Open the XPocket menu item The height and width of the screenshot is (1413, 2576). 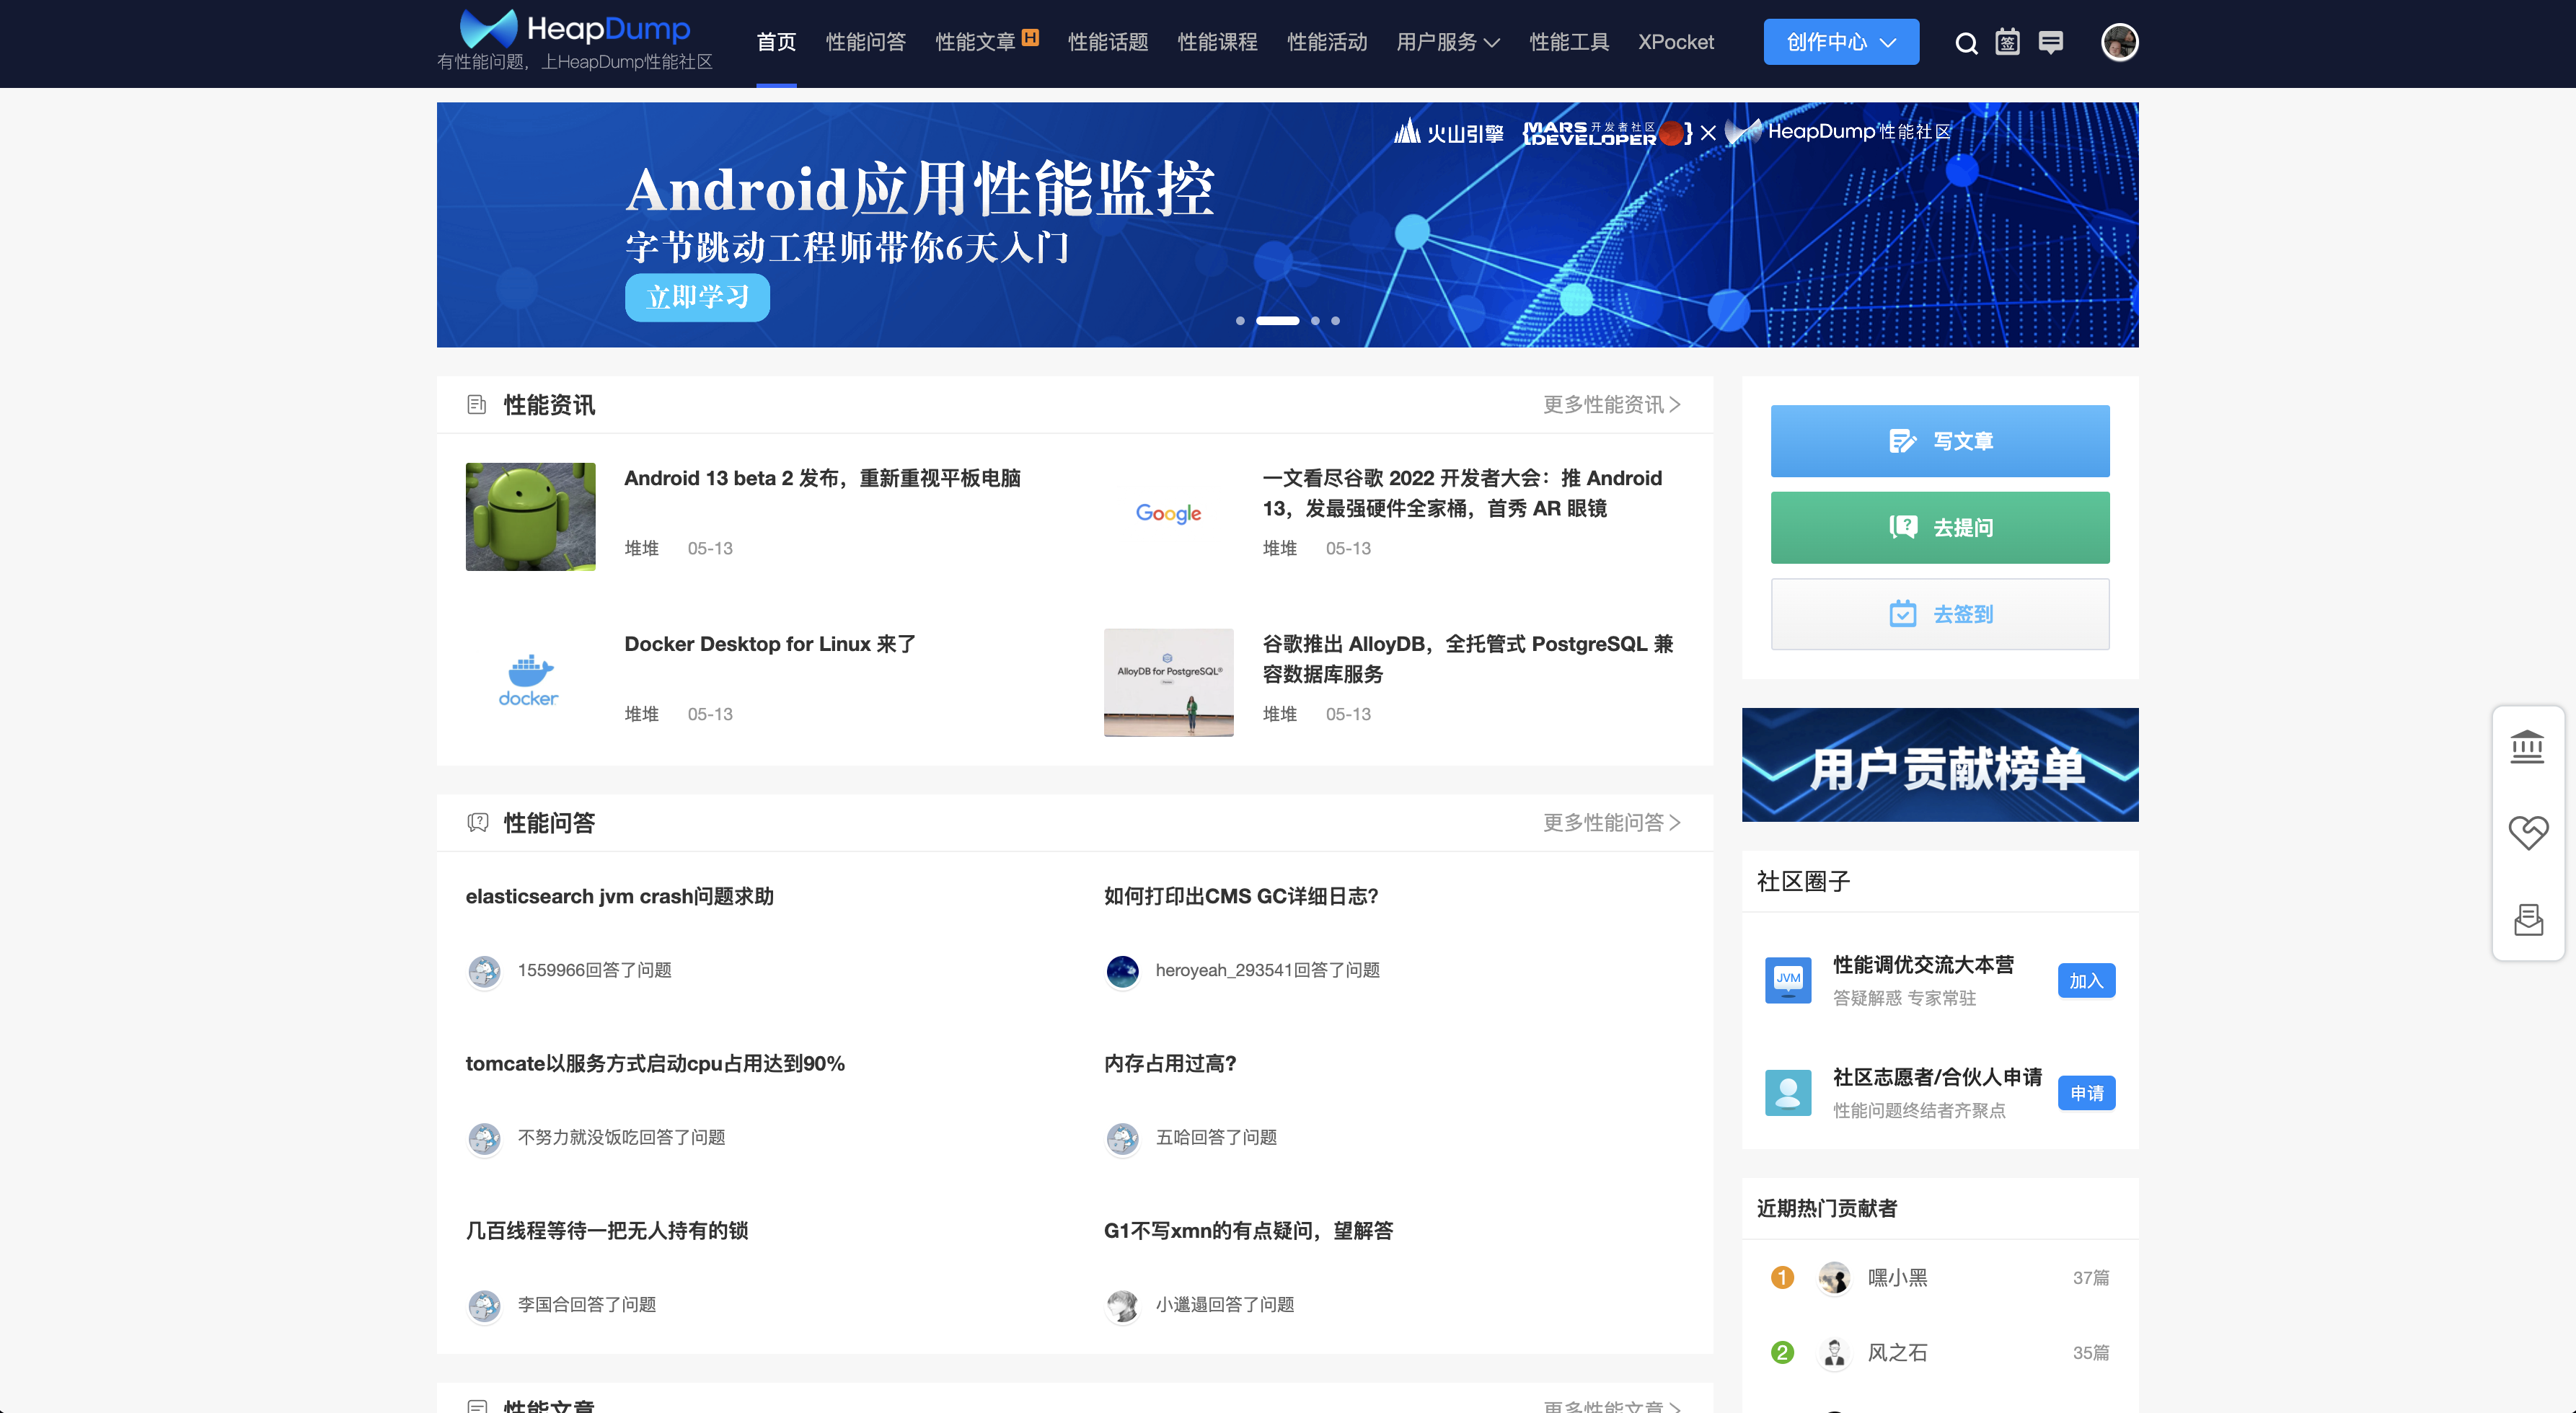coord(1675,42)
